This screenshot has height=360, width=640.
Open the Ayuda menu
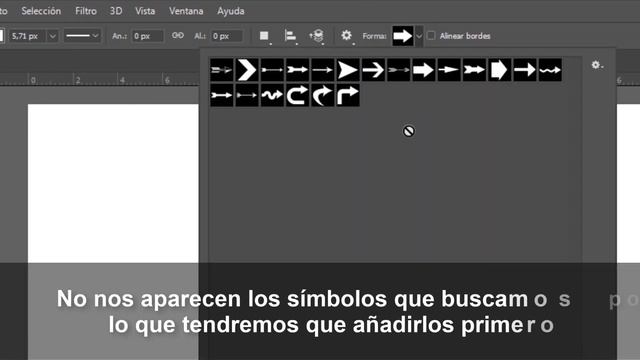pos(231,11)
